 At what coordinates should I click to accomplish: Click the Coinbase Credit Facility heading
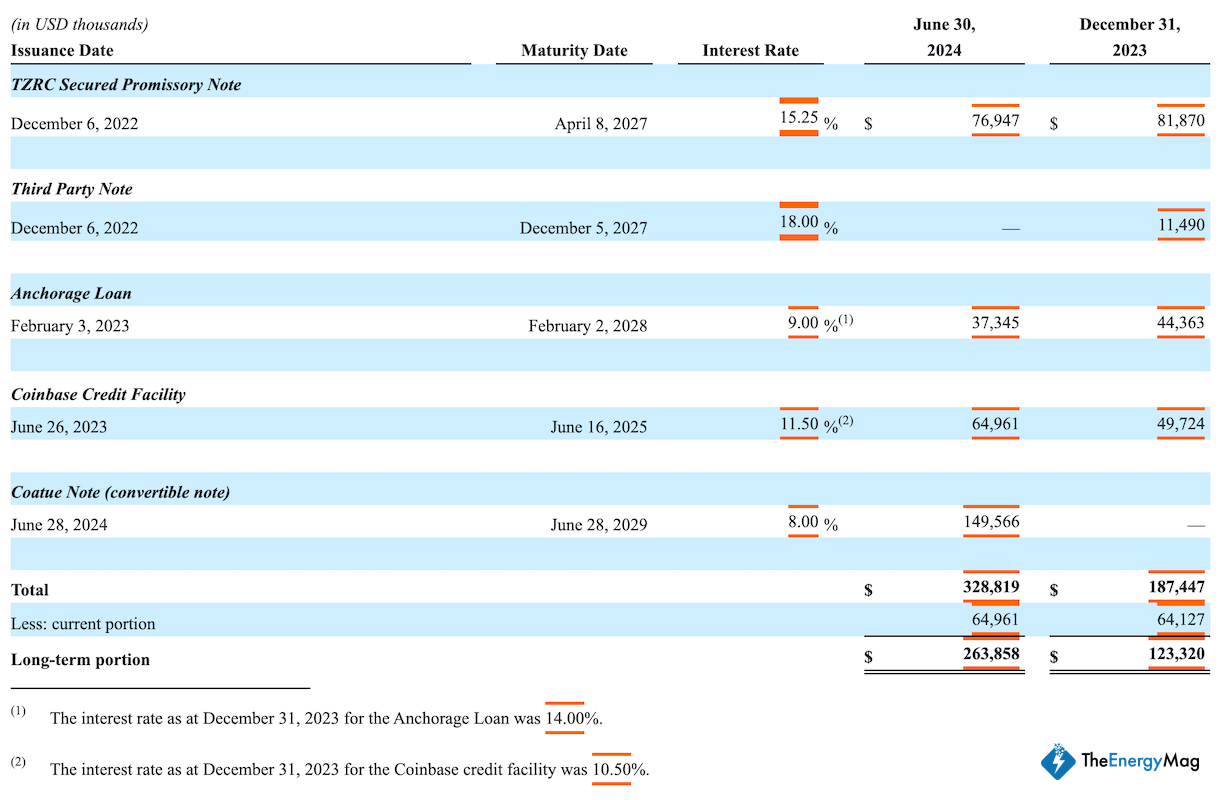click(x=98, y=394)
